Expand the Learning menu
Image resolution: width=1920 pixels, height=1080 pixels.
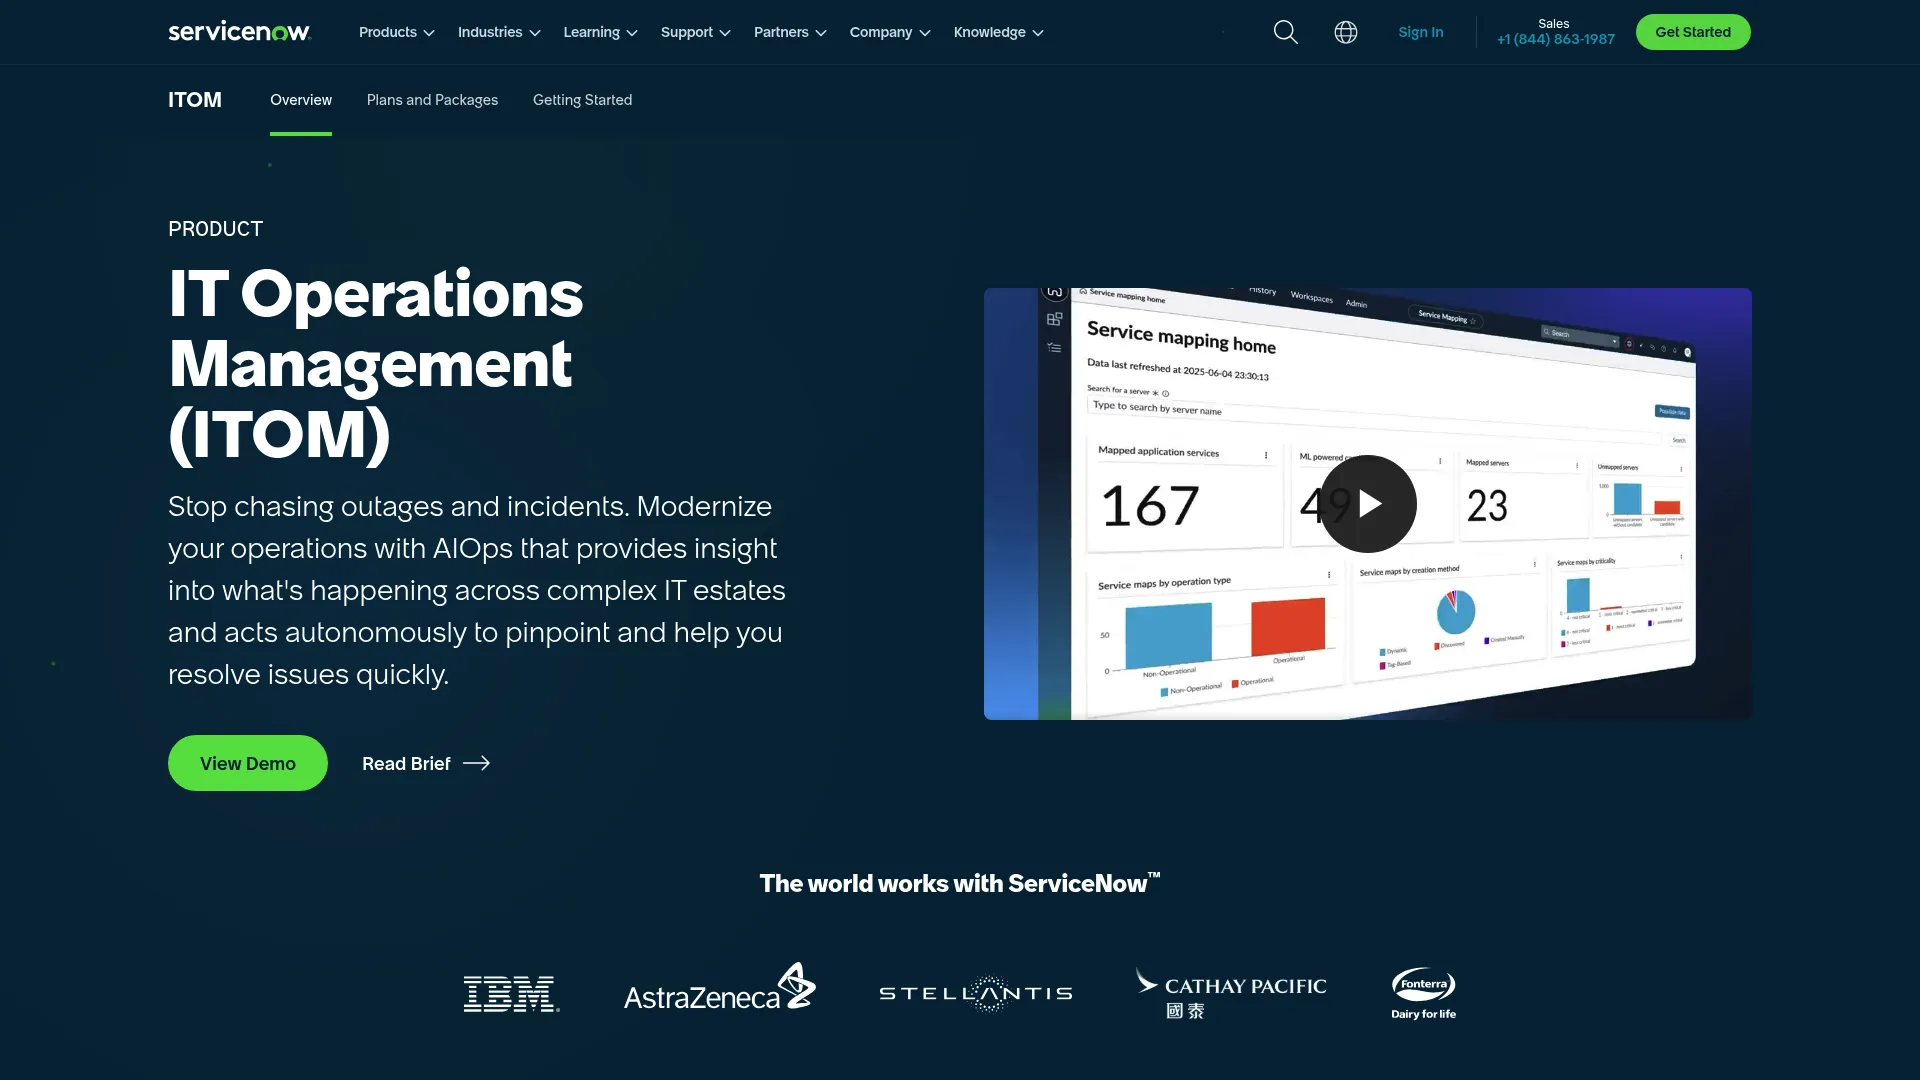(600, 32)
